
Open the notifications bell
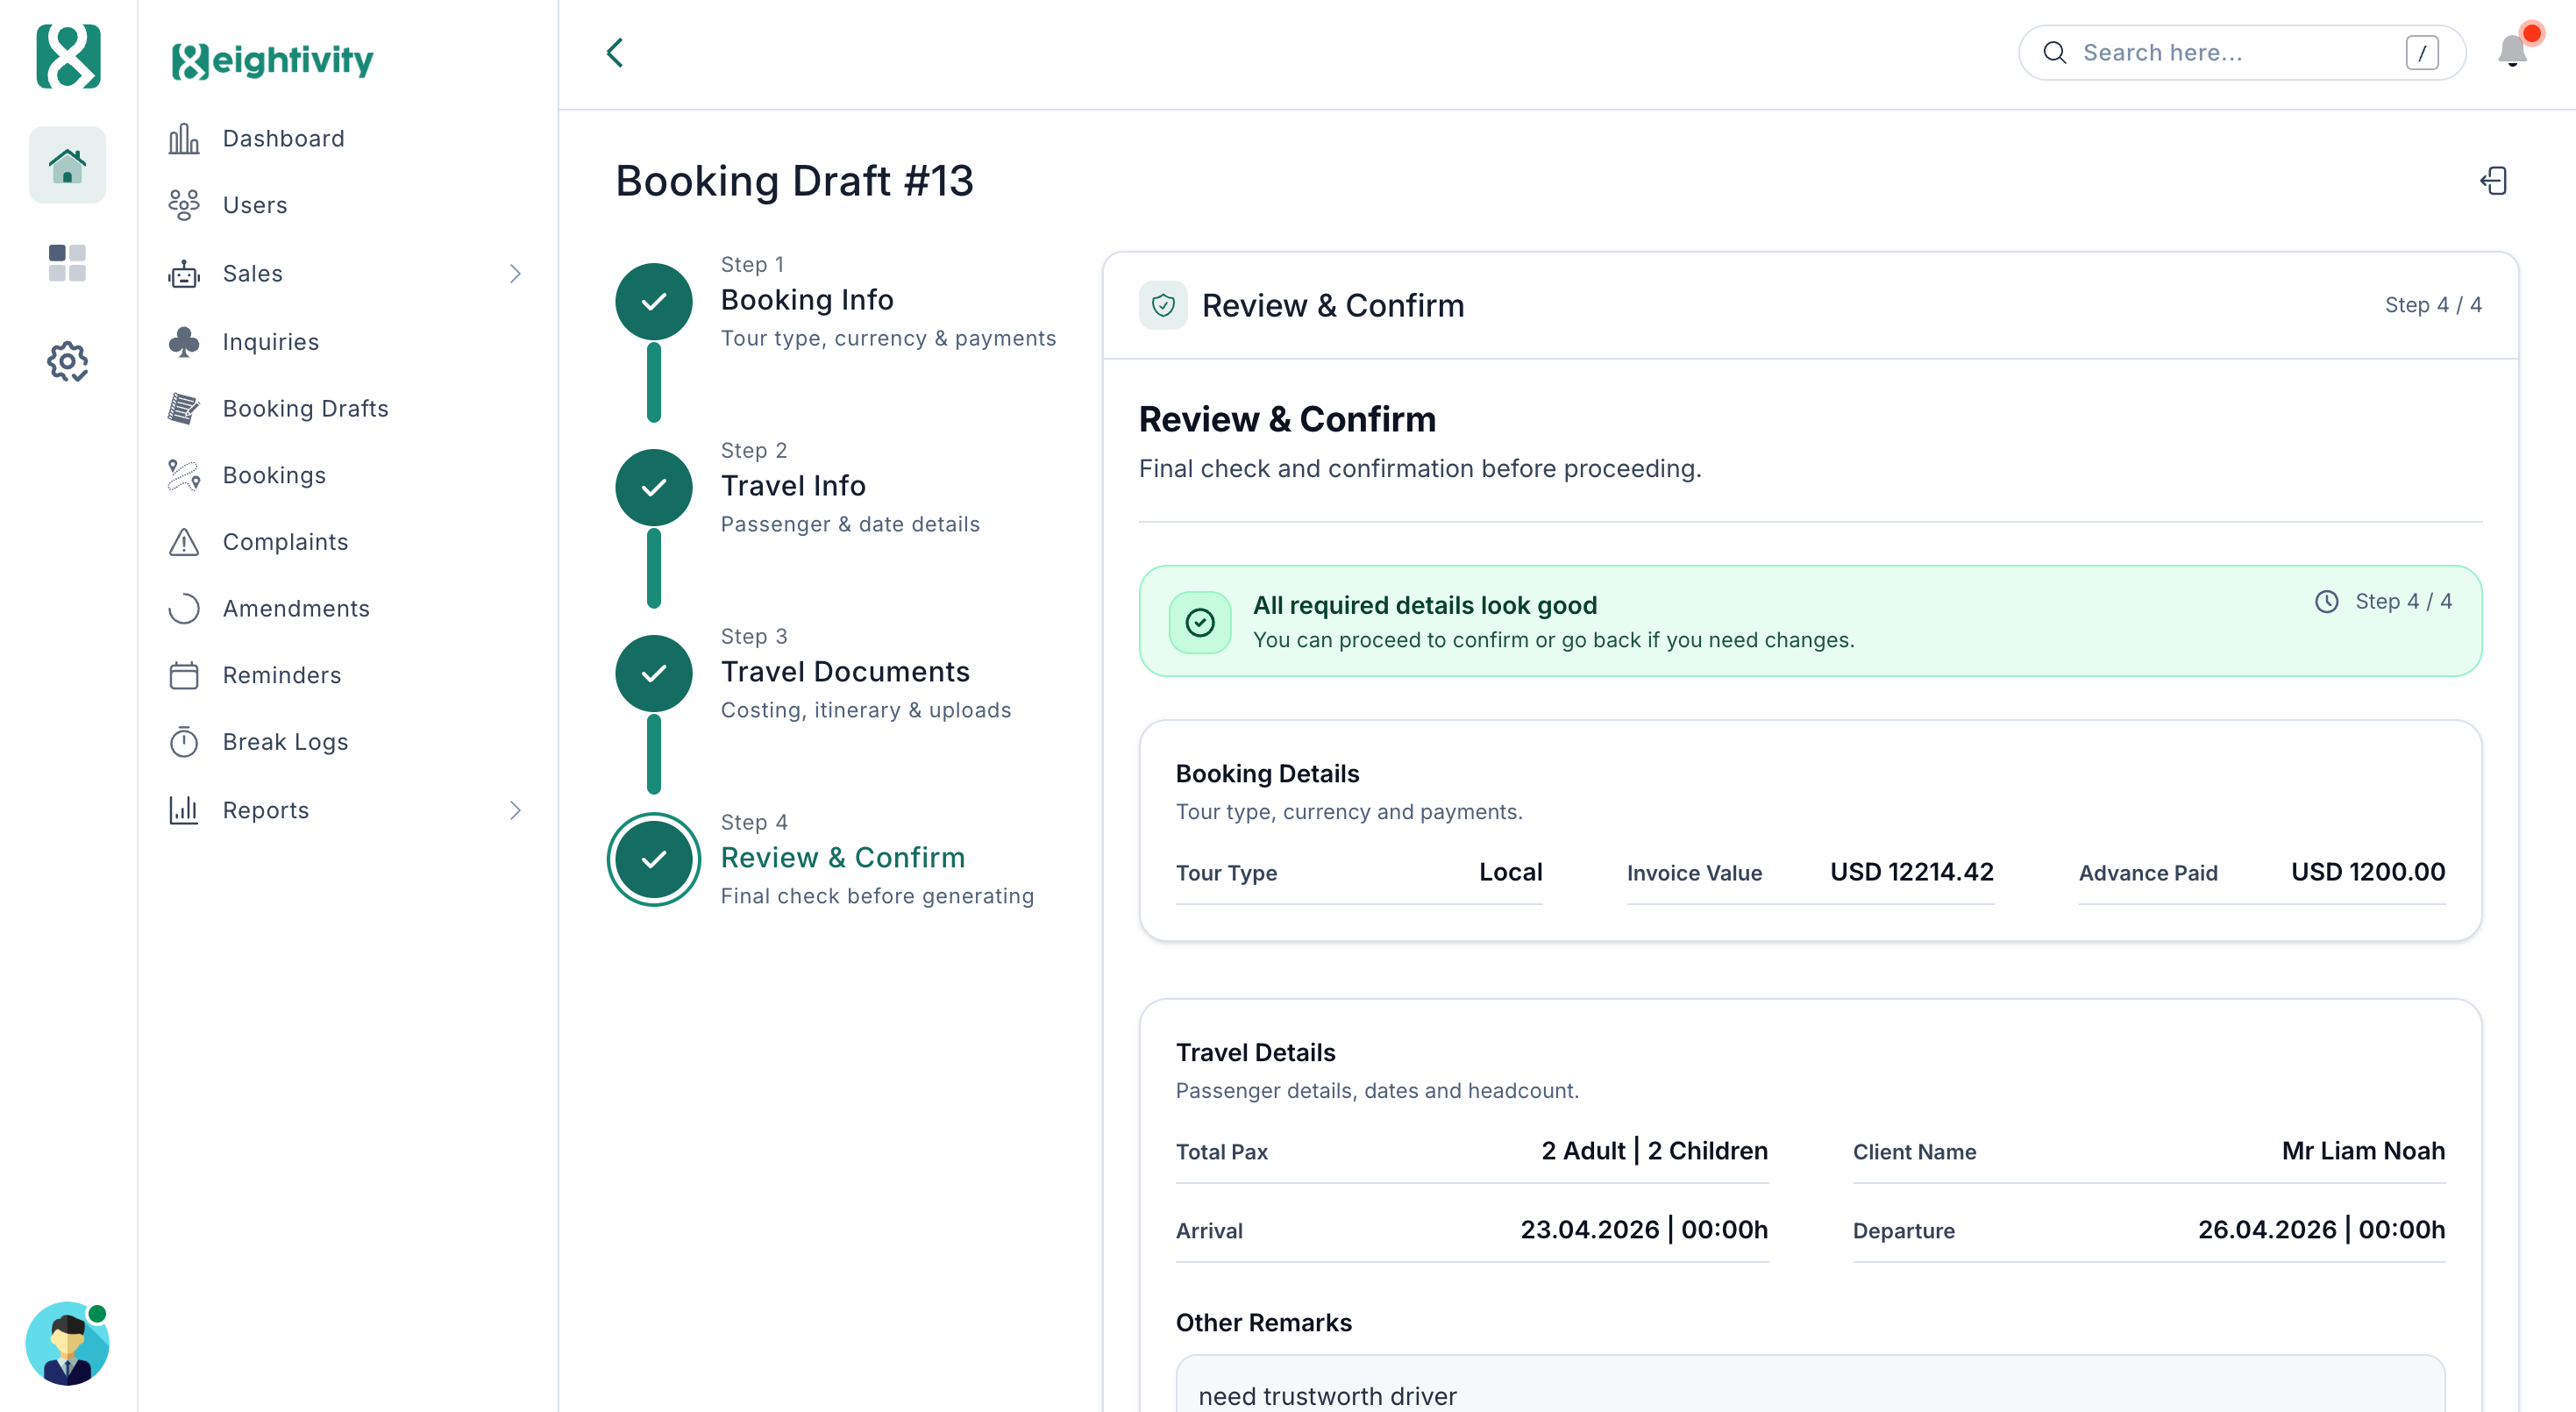click(2511, 51)
